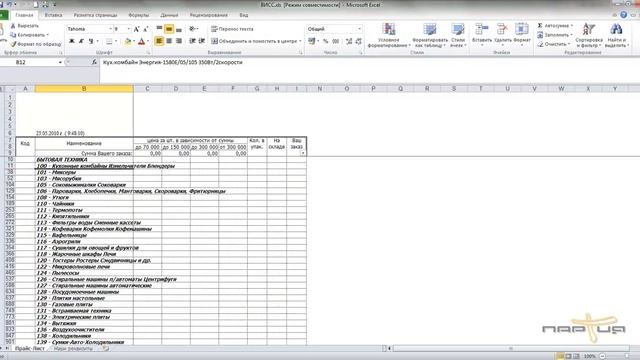Toggle bold (Ж) formatting
Viewport: 640px width, 360px height.
[72, 41]
